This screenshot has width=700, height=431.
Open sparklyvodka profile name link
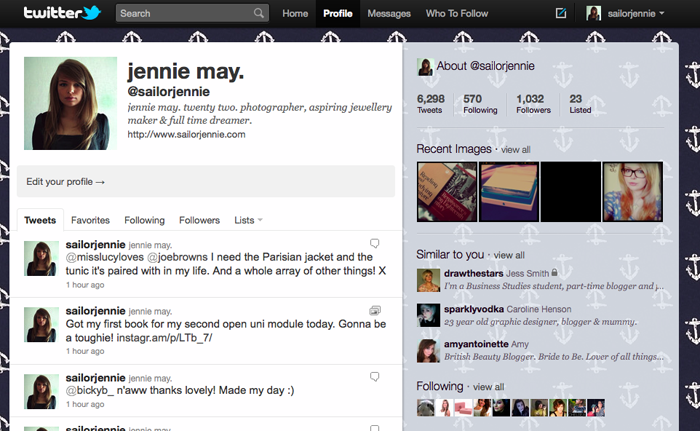474,309
